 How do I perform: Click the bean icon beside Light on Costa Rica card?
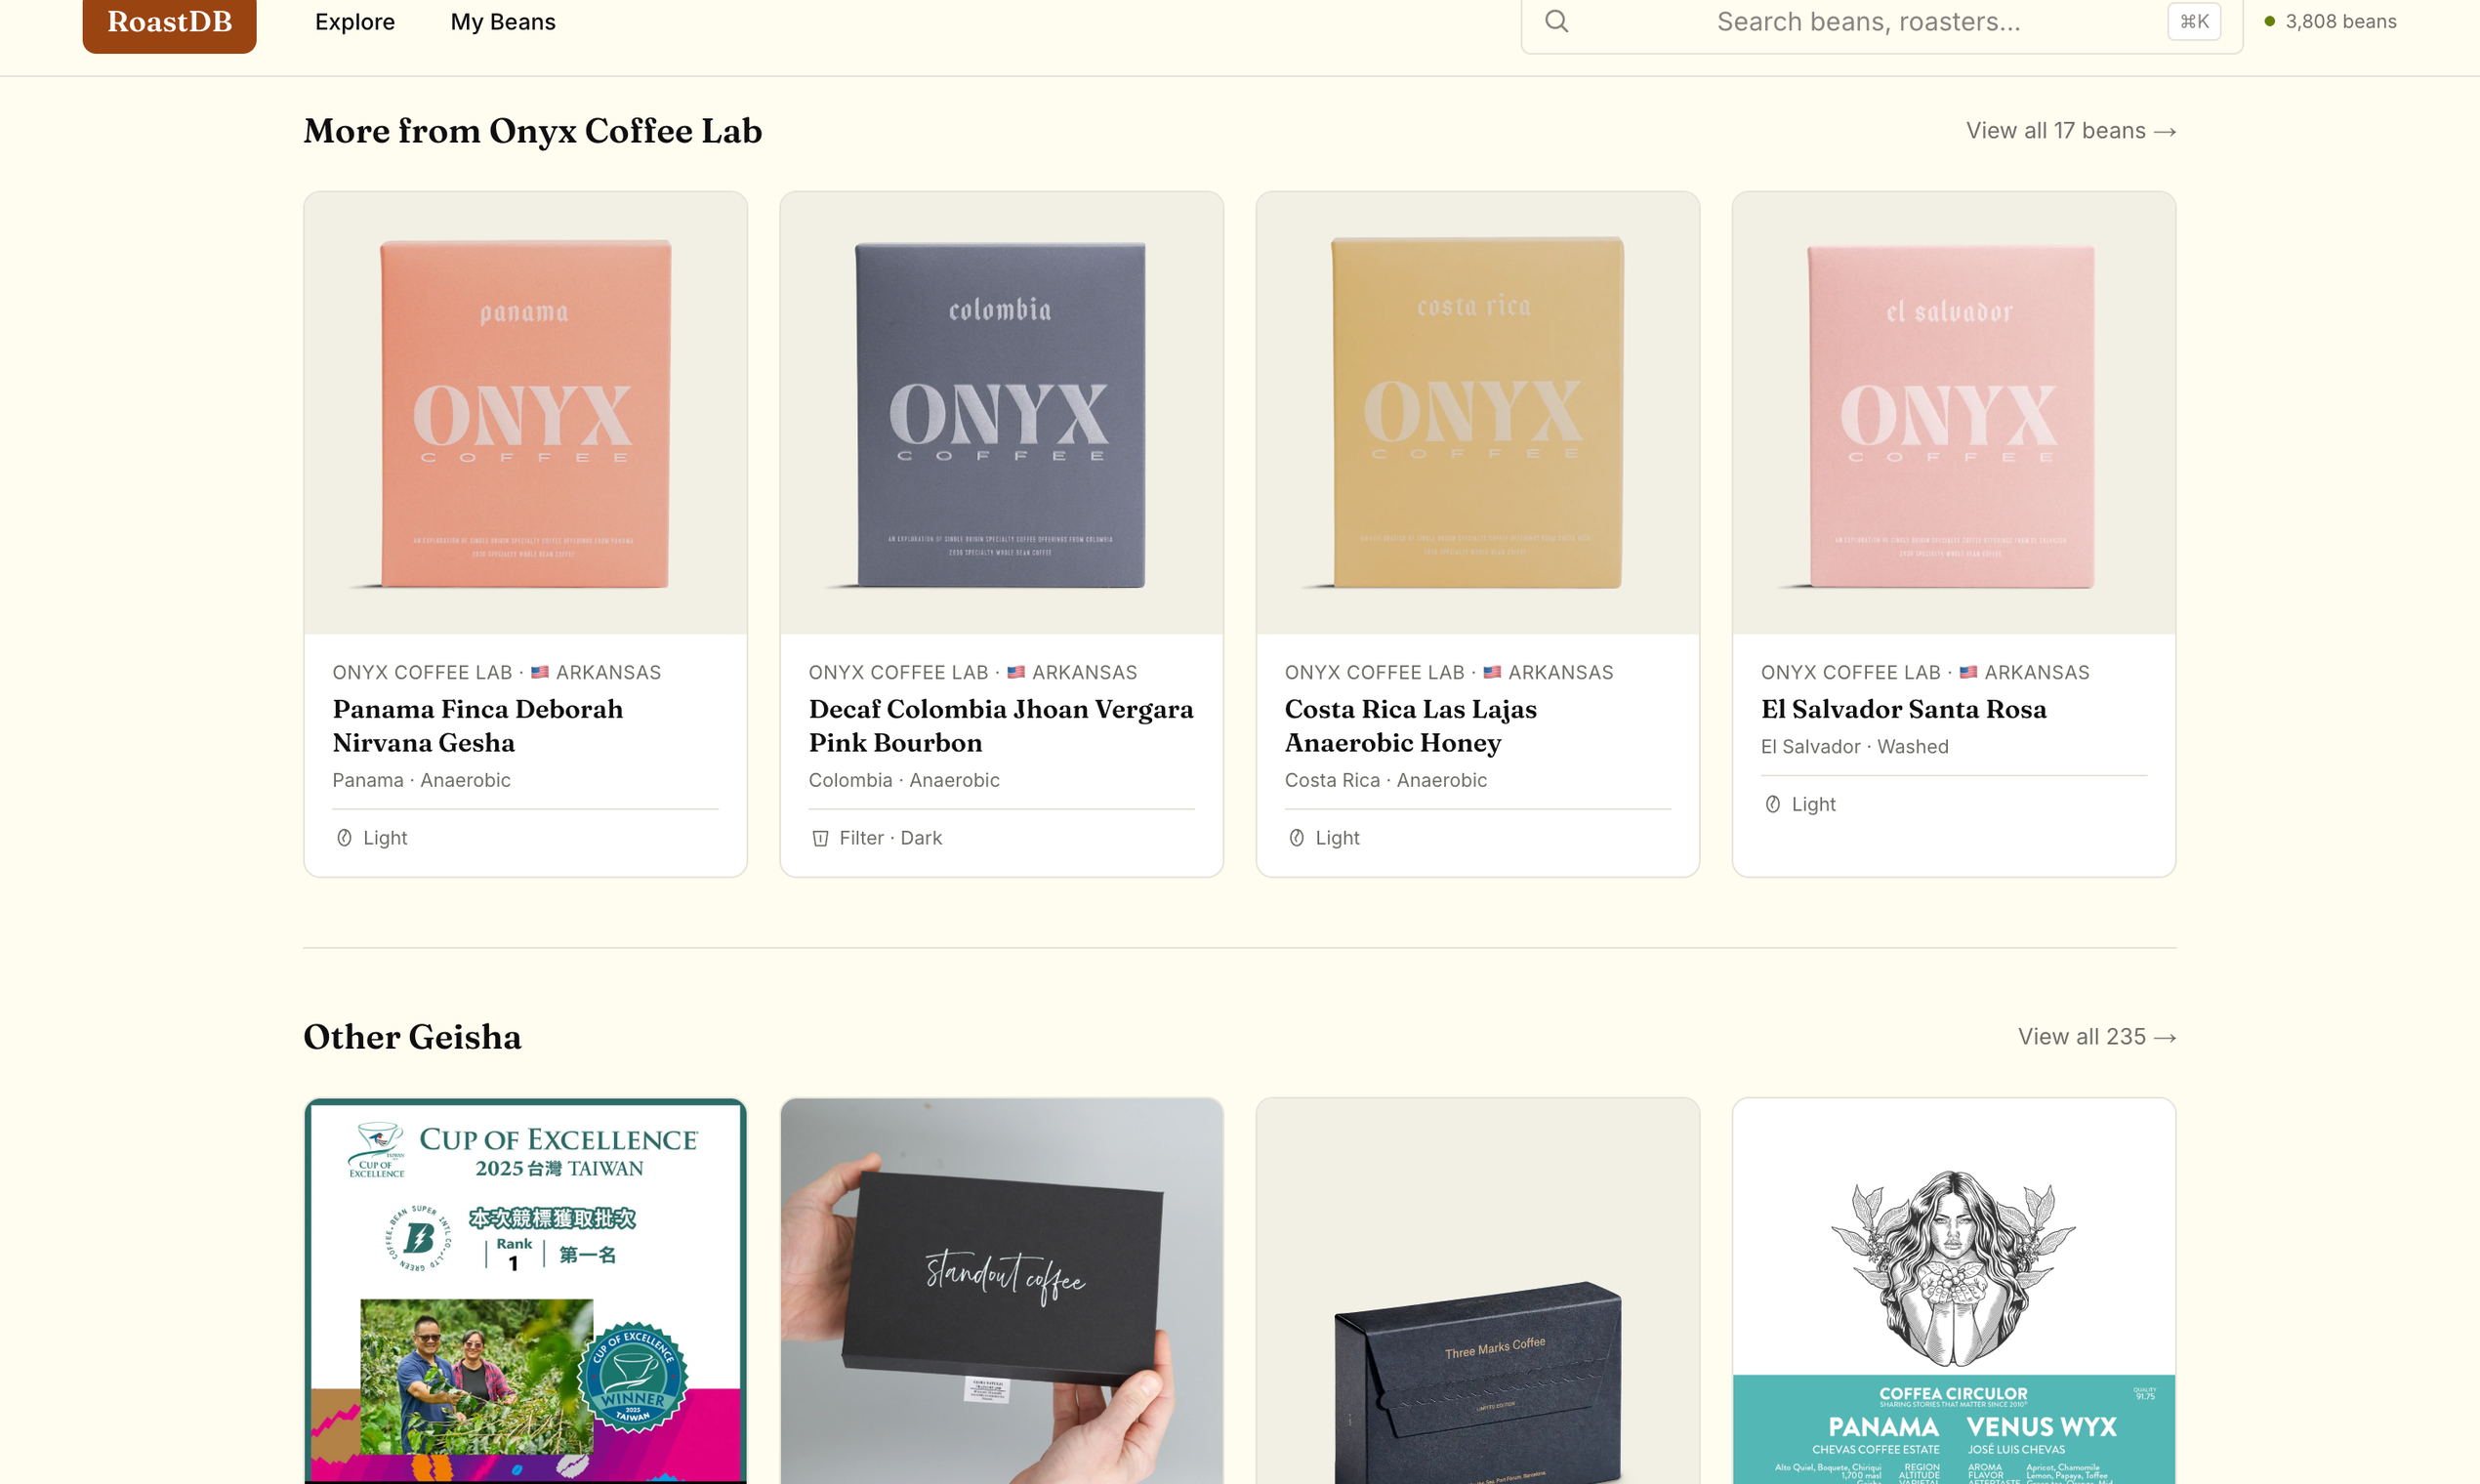click(x=1296, y=837)
